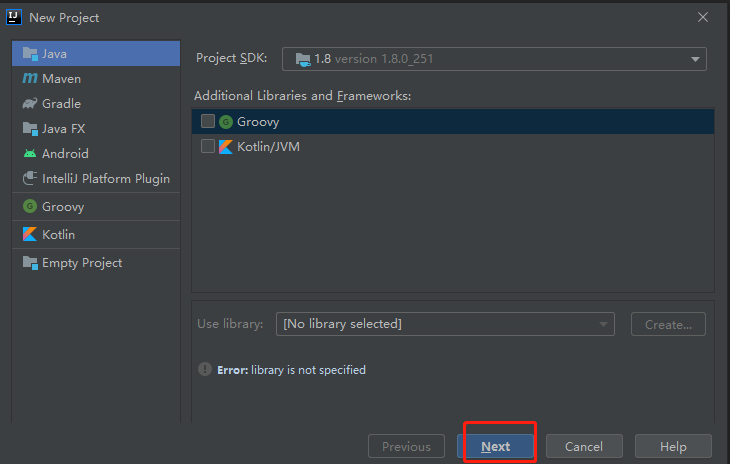Click the IntelliJ Platform Plugin icon

coord(30,178)
